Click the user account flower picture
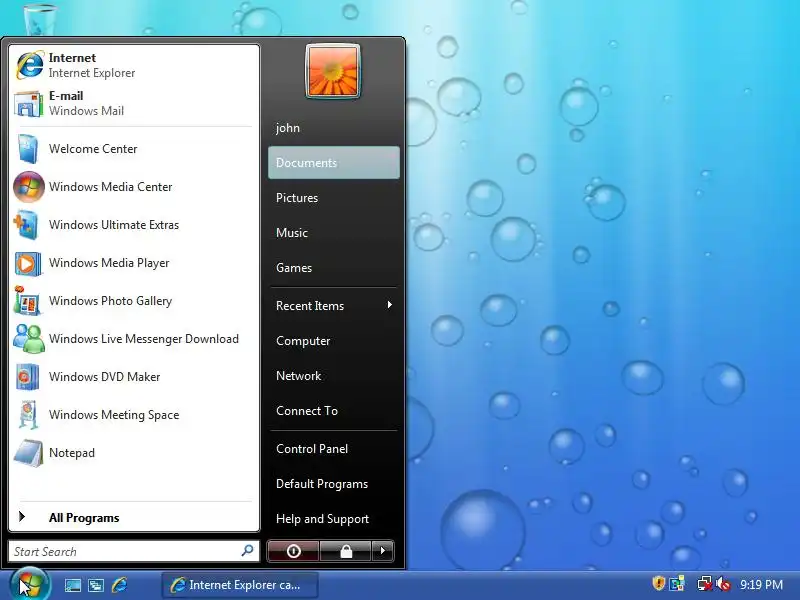Viewport: 800px width, 600px height. tap(333, 71)
